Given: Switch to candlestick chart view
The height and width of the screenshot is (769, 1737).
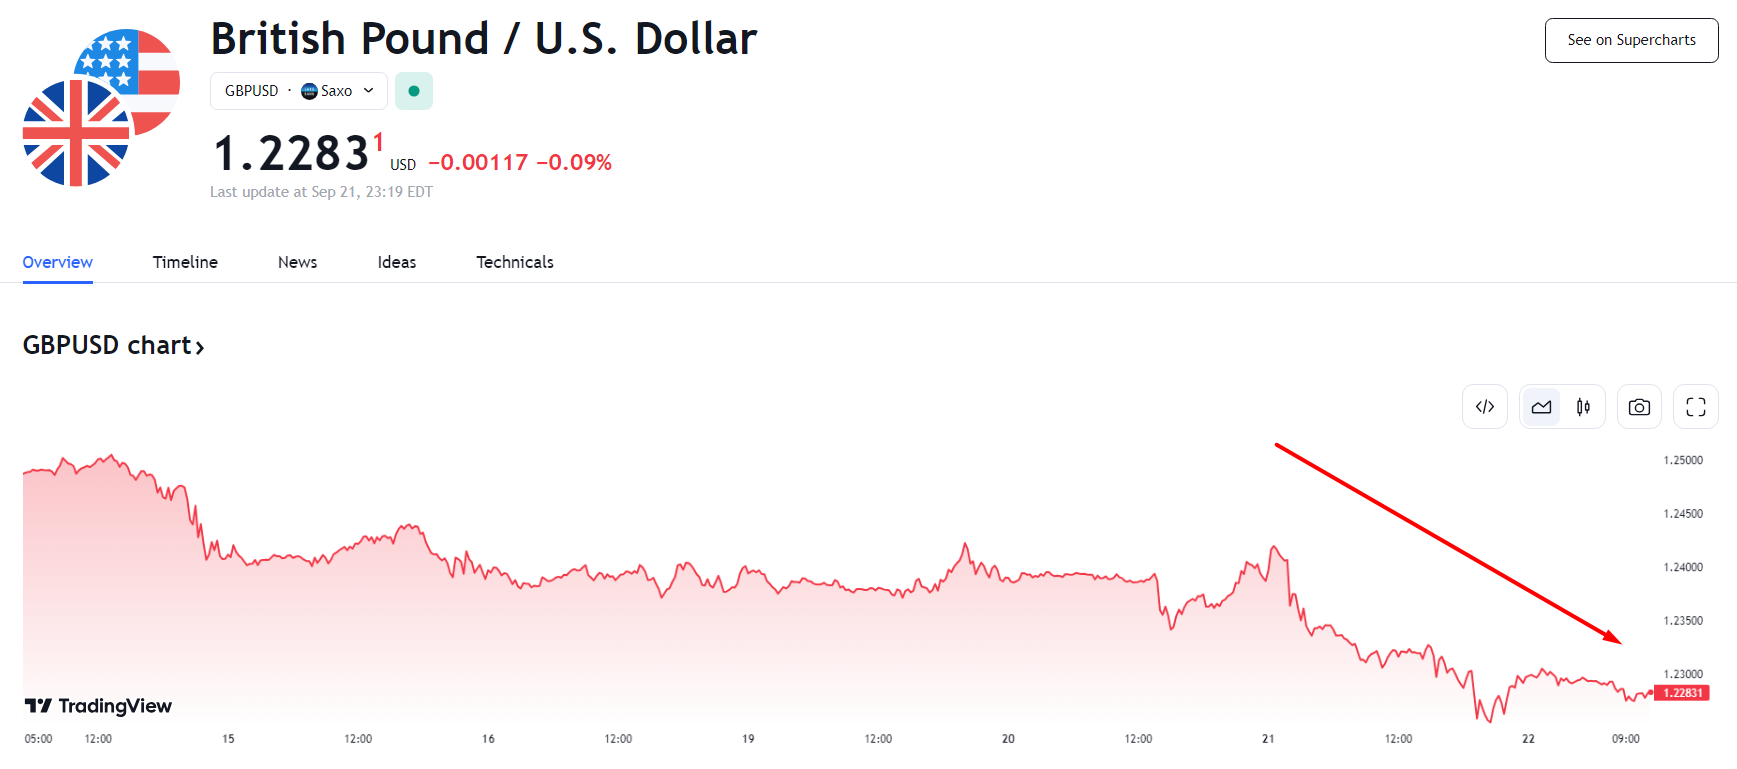Looking at the screenshot, I should pos(1583,407).
